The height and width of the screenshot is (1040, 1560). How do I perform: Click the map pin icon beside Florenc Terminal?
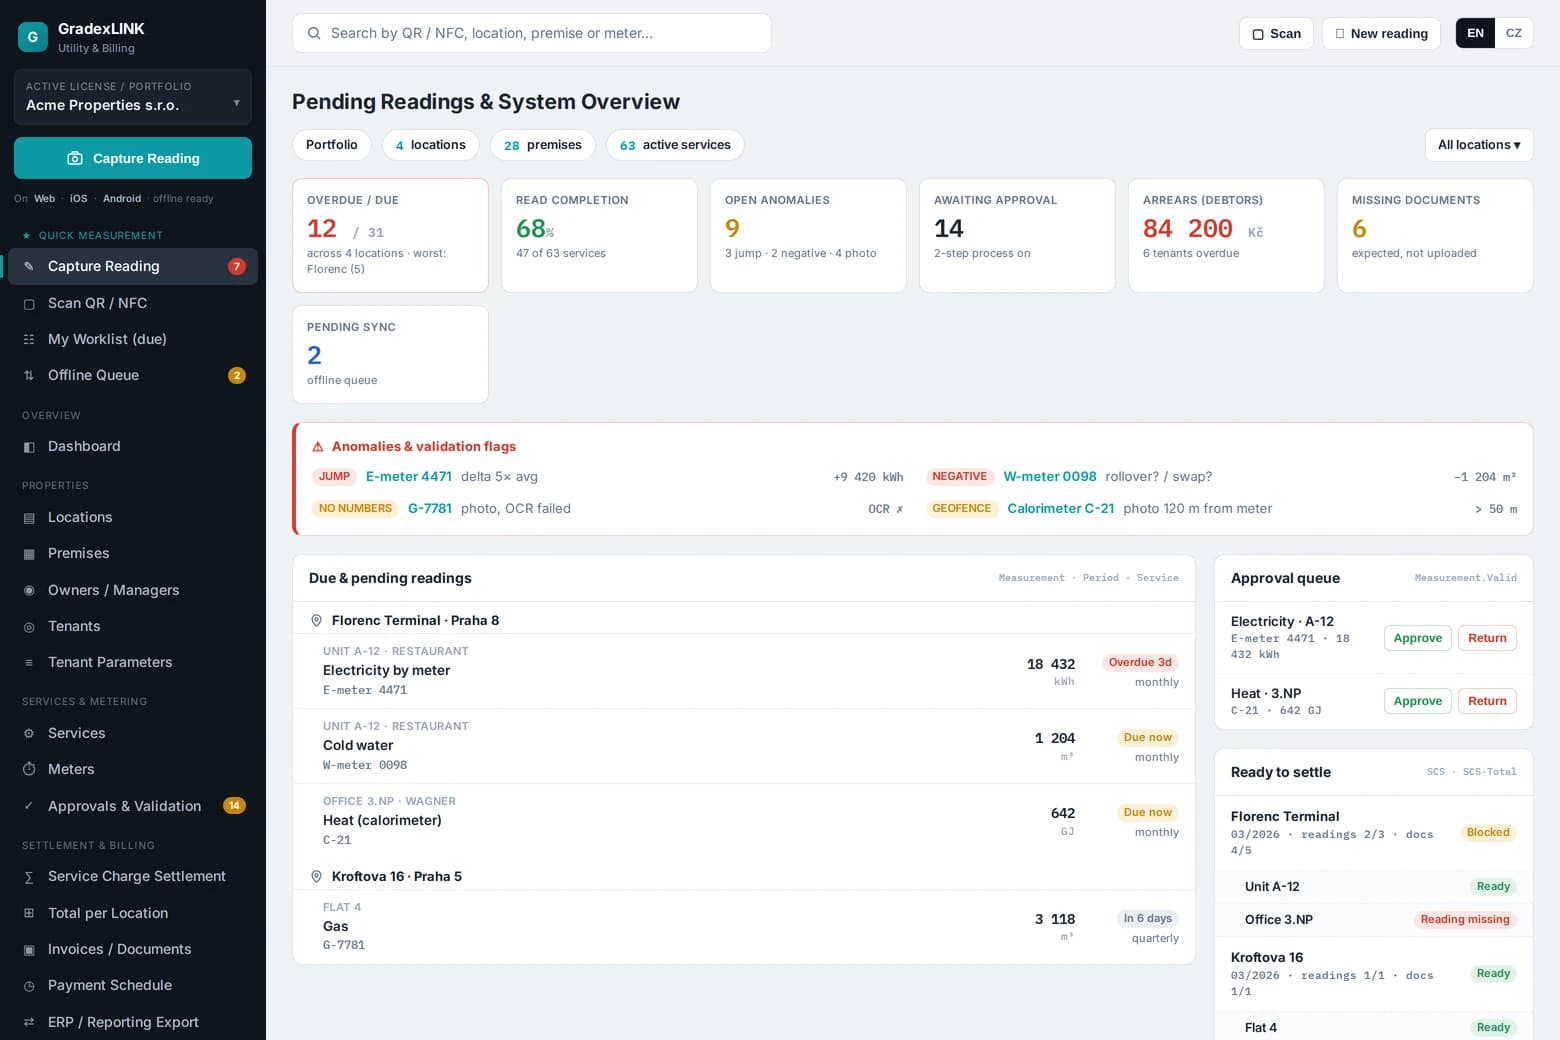316,620
